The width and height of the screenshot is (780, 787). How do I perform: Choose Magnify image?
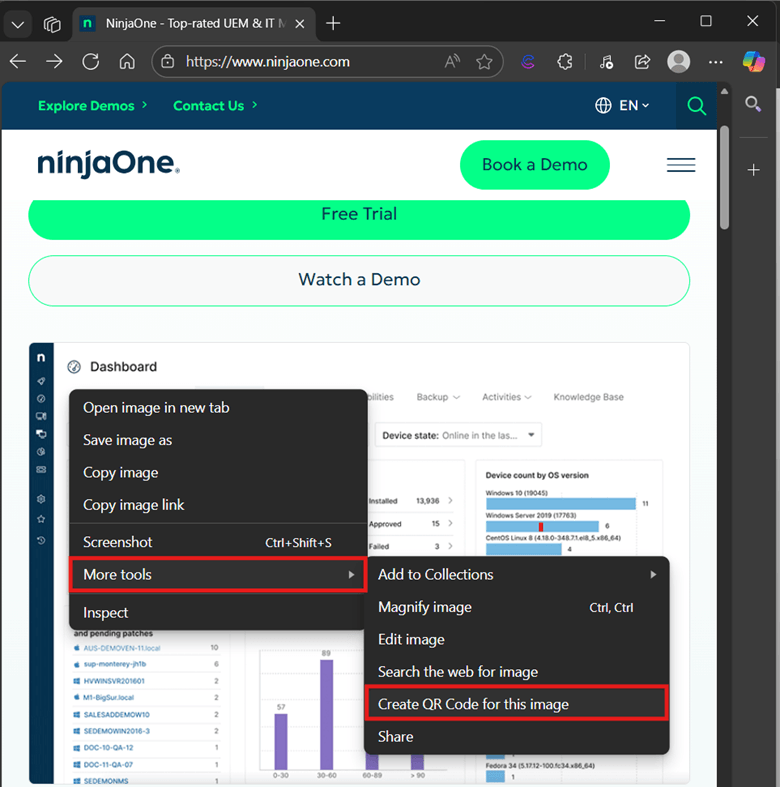[x=517, y=607]
